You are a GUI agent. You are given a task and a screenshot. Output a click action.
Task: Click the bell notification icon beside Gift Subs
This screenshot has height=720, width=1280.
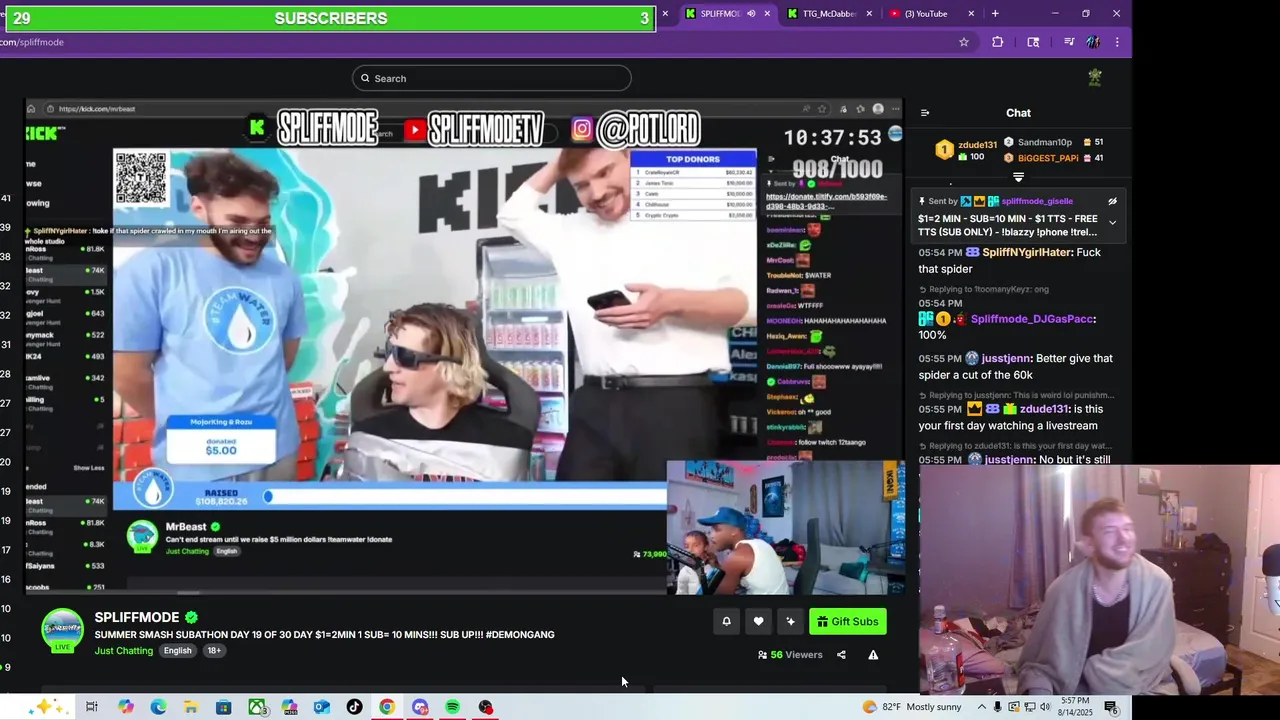click(x=726, y=622)
